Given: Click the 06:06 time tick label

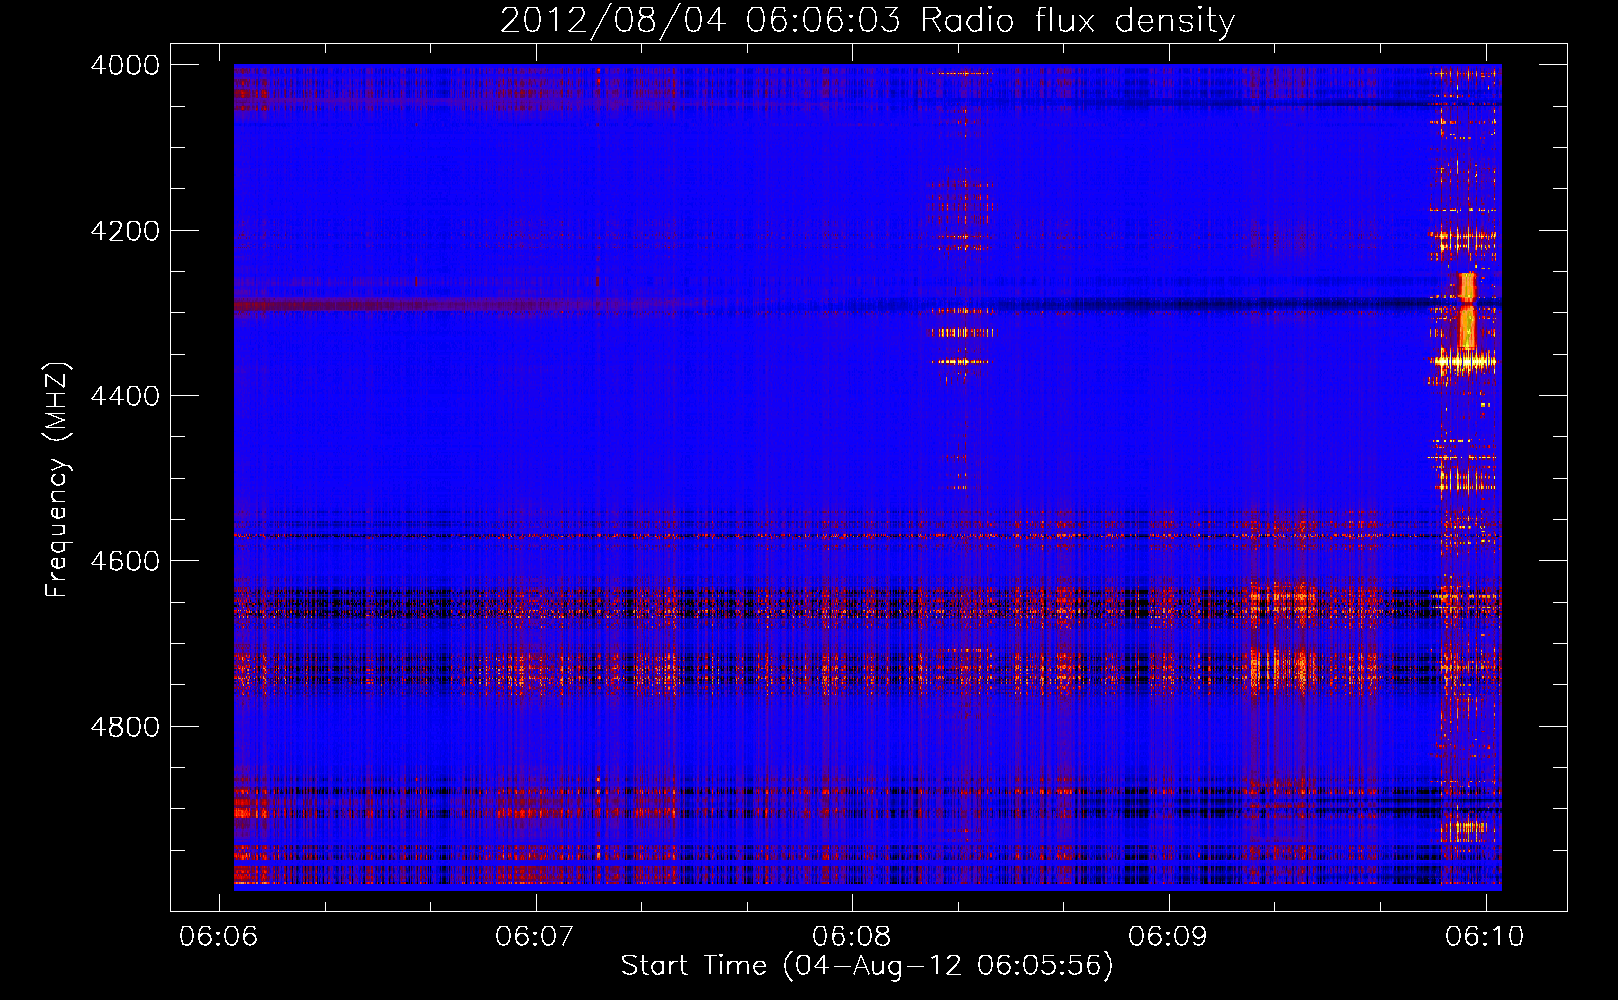Looking at the screenshot, I should pos(218,936).
